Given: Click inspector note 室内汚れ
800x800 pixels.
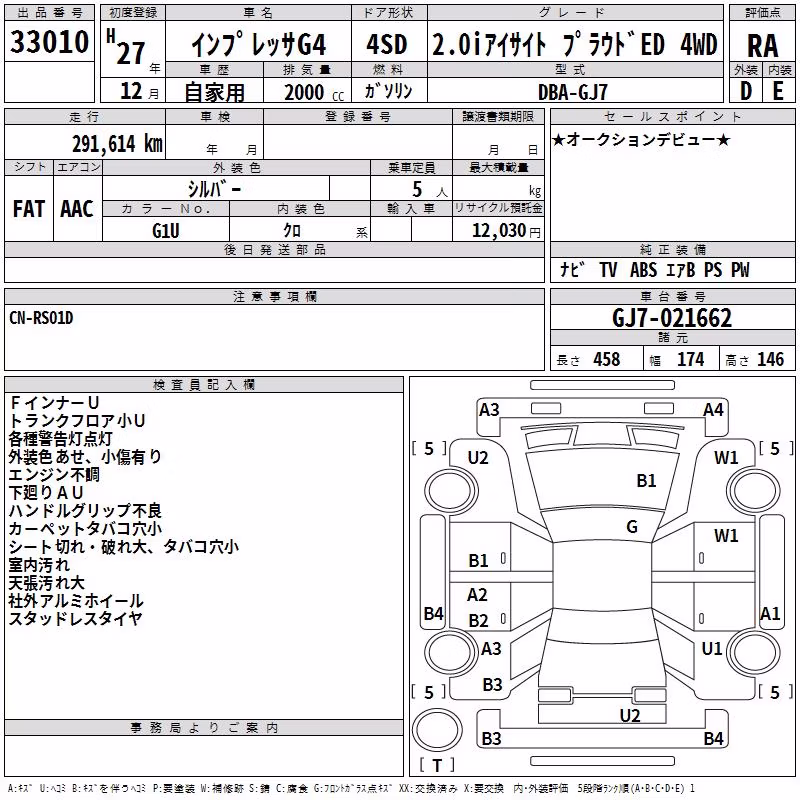Looking at the screenshot, I should 39,565.
